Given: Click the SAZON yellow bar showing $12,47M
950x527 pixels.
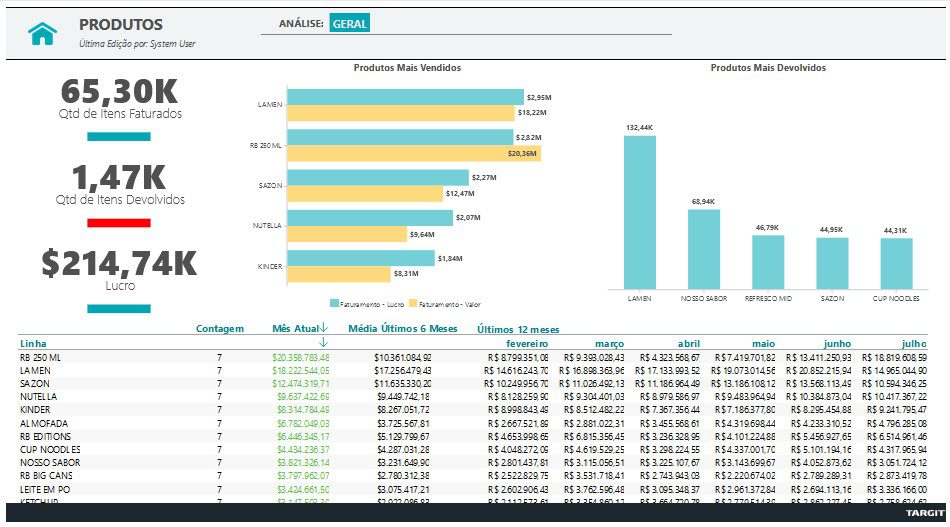Looking at the screenshot, I should pyautogui.click(x=365, y=194).
